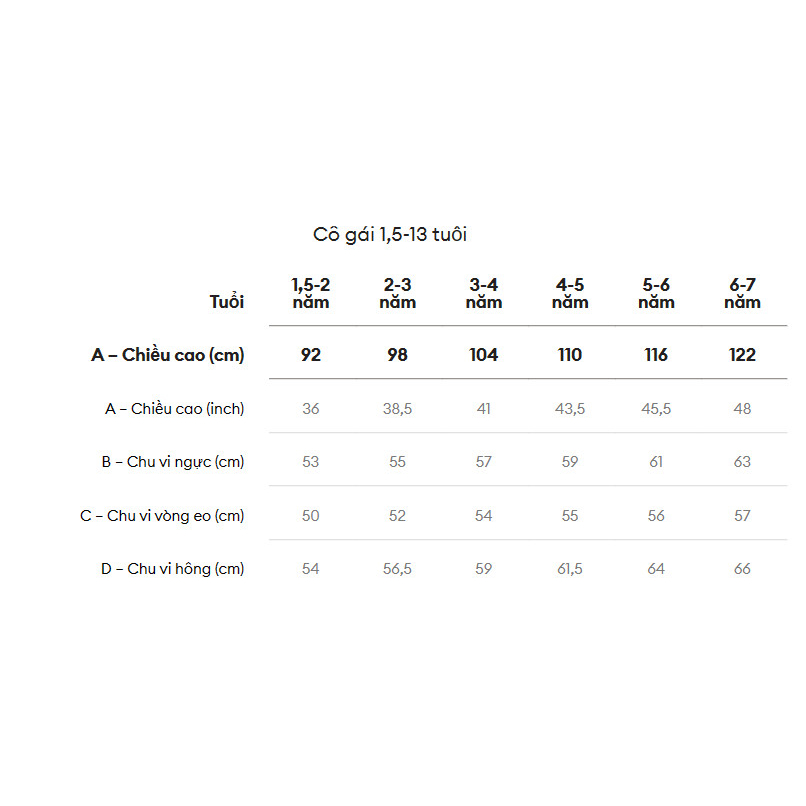The image size is (806, 806).
Task: Click the "5-6 năm" age header
Action: [656, 293]
